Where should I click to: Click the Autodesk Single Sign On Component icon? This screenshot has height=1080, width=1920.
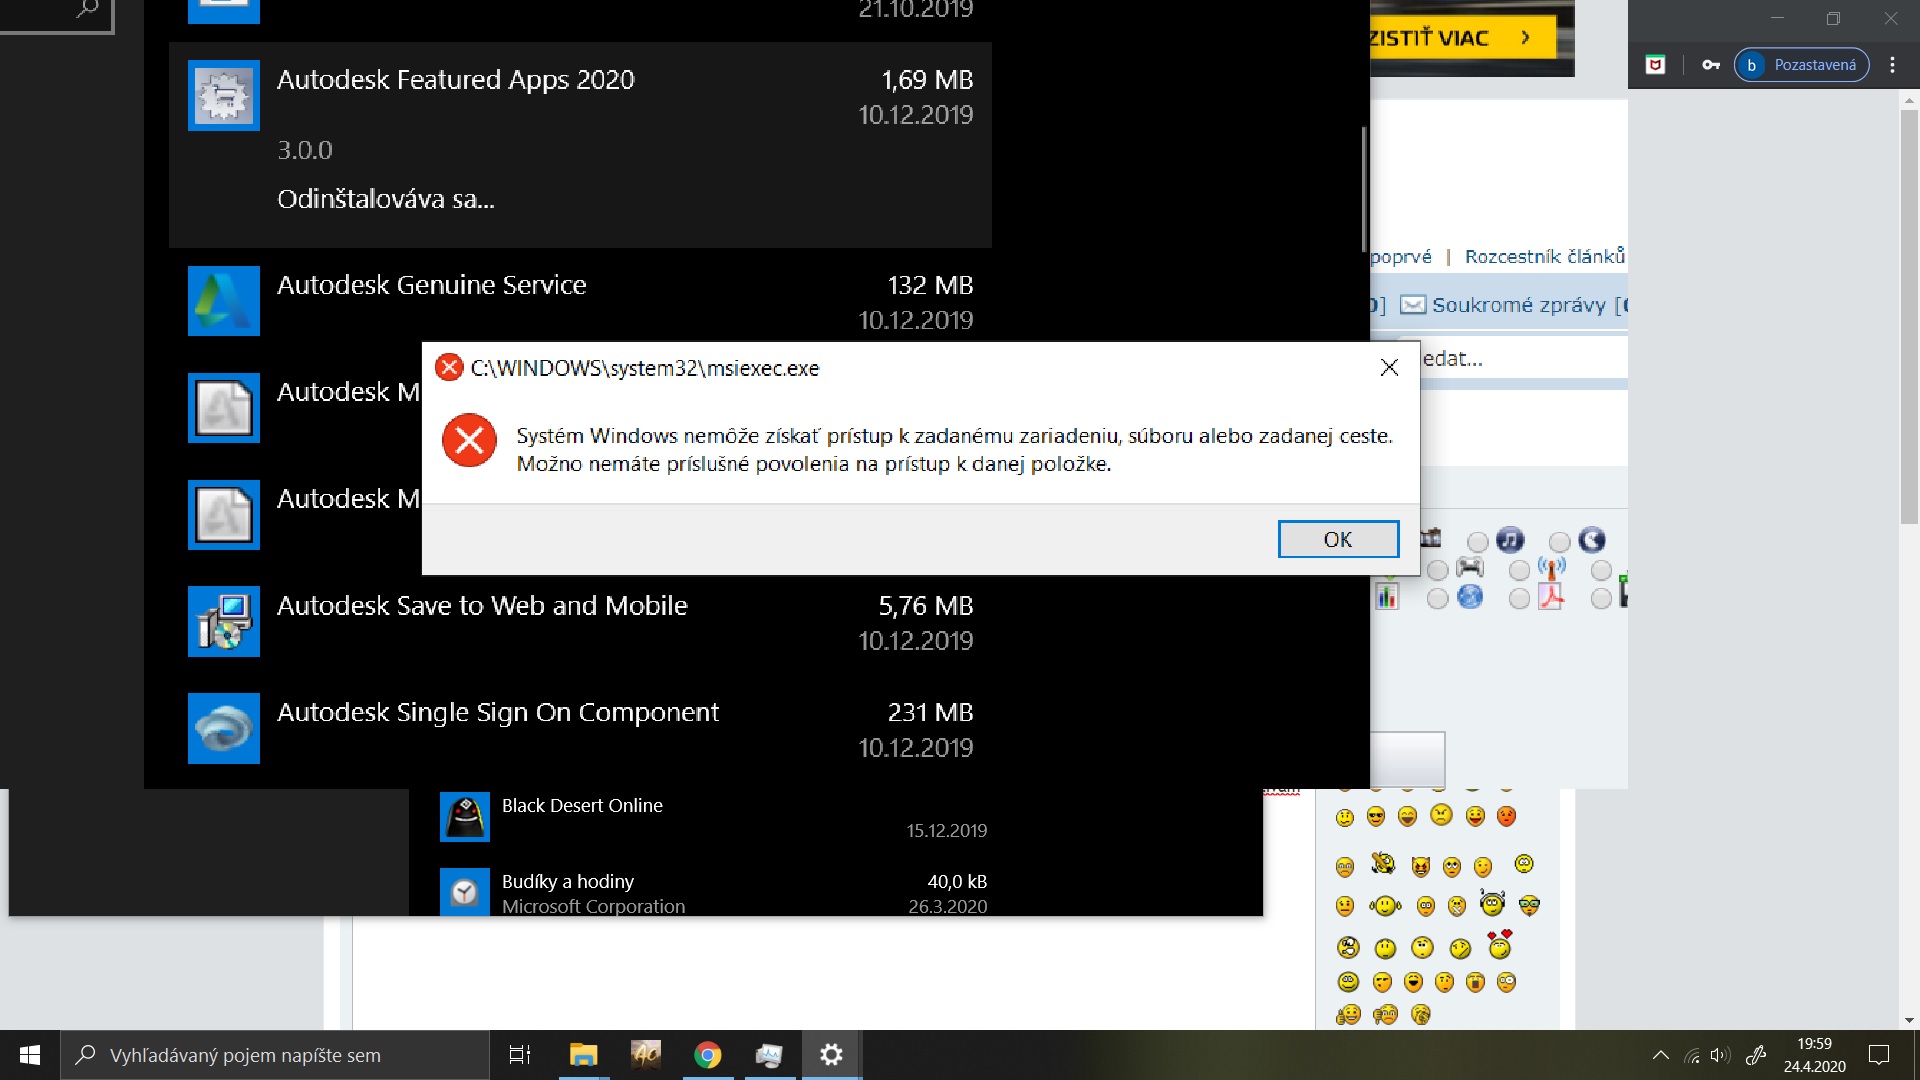(223, 728)
